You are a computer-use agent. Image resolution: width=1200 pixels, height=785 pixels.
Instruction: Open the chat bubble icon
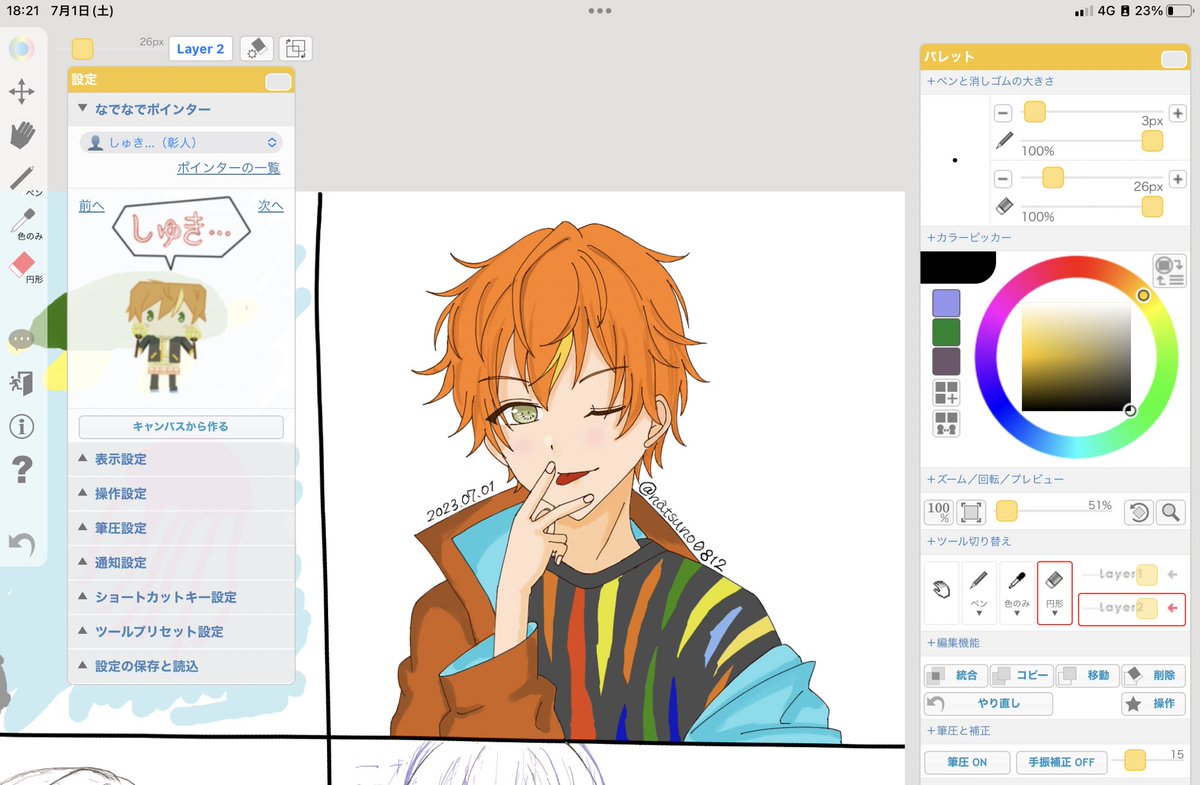20,339
